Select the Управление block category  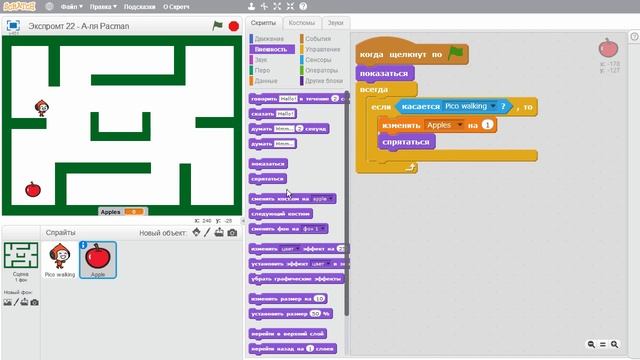click(322, 49)
